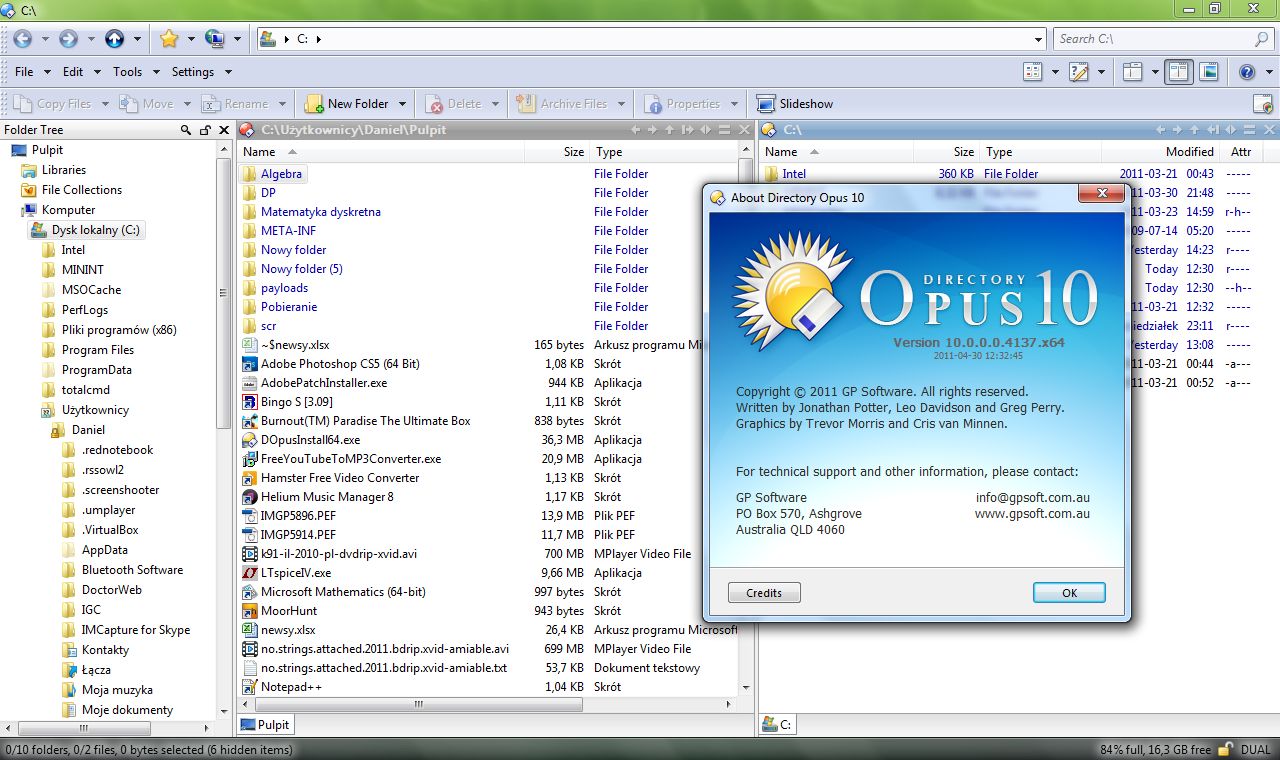Expand the Favorites star dropdown arrow
1280x760 pixels.
[x=191, y=39]
